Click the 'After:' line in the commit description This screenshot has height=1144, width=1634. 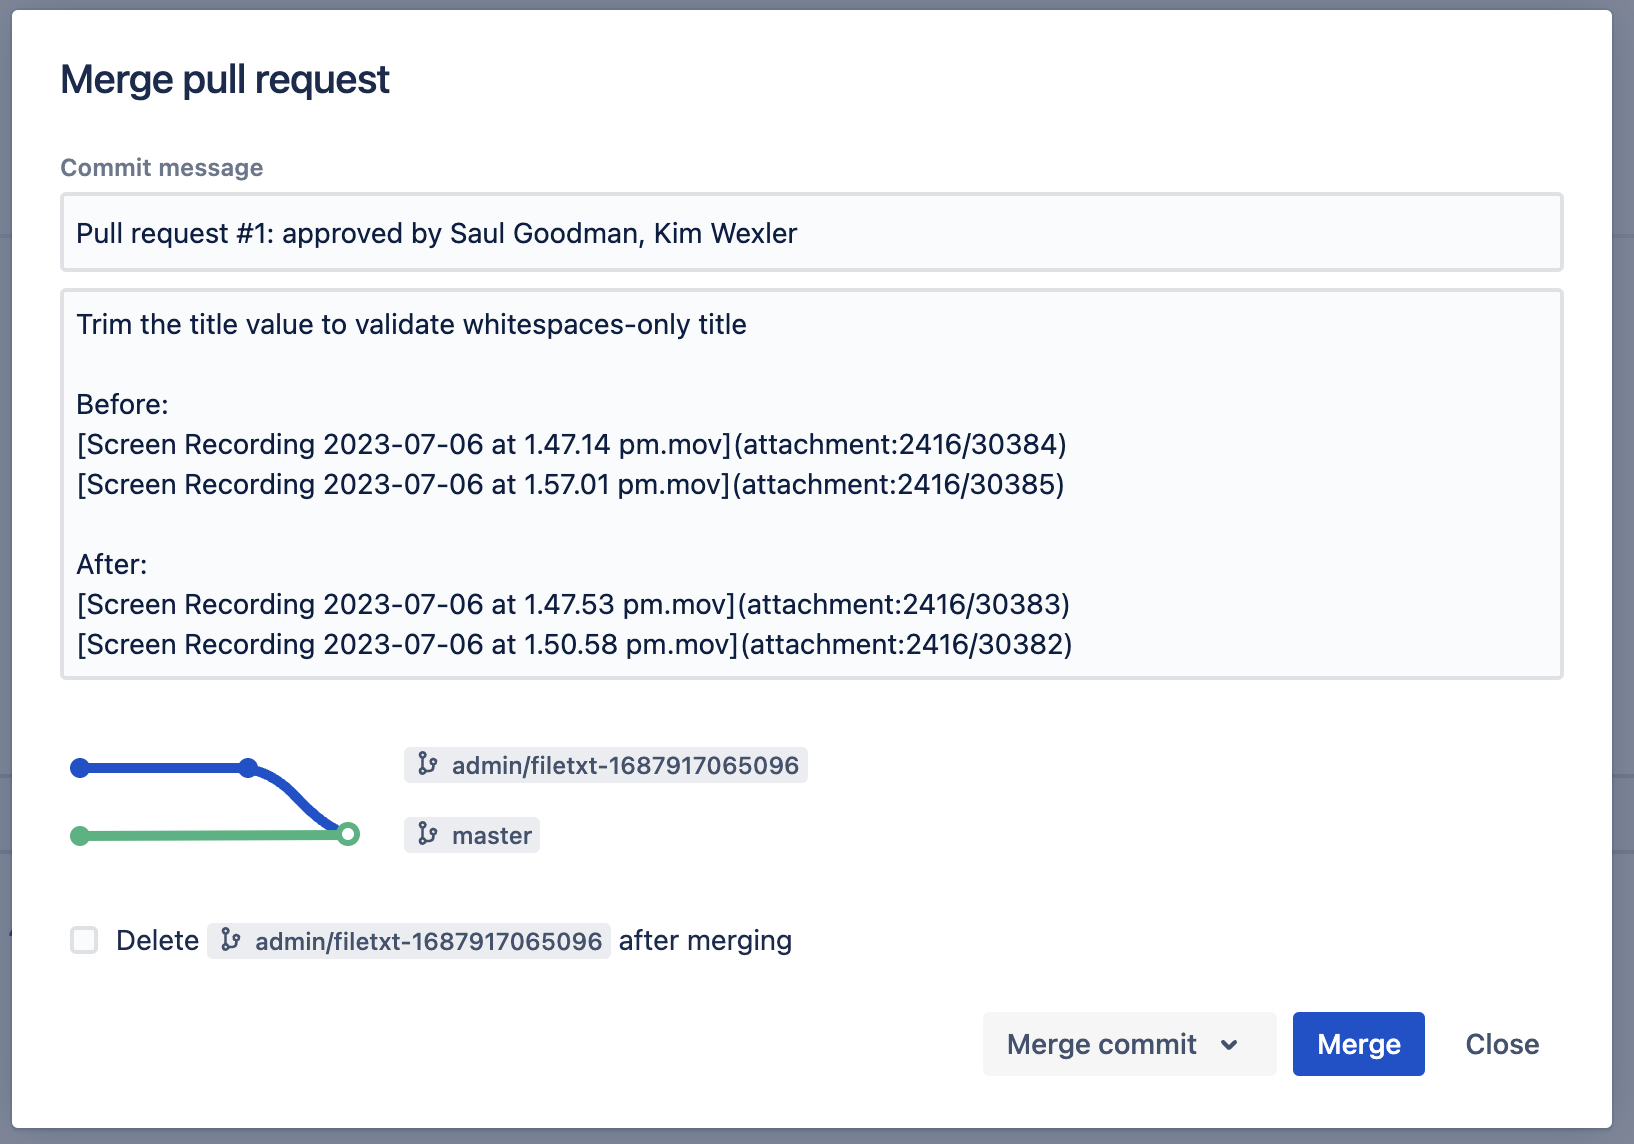[112, 565]
